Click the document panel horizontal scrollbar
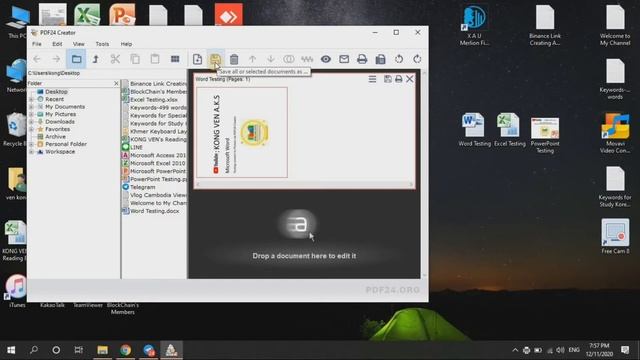640x360 pixels. click(304, 184)
